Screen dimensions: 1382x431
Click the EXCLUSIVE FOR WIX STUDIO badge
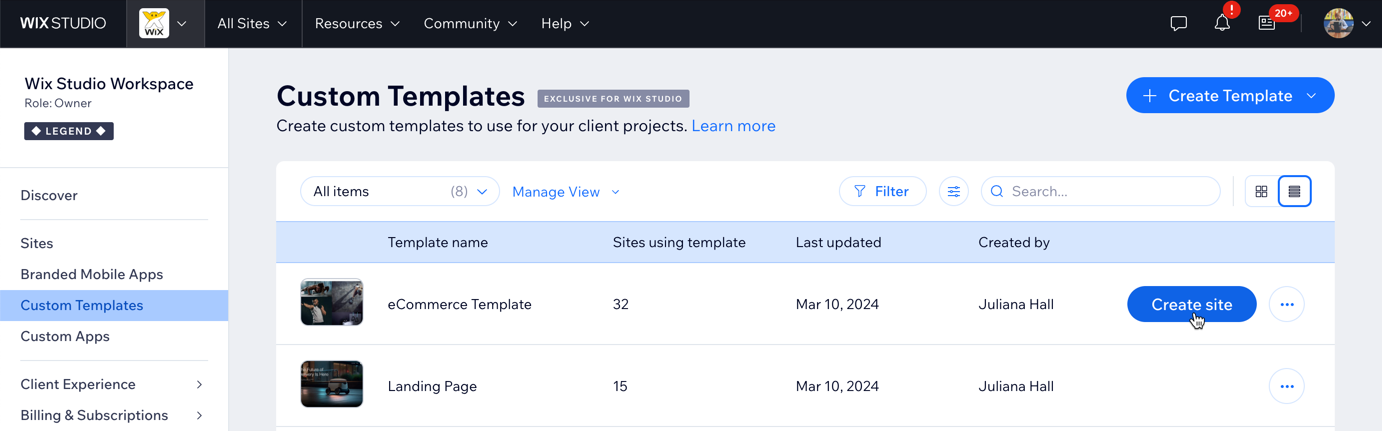613,99
